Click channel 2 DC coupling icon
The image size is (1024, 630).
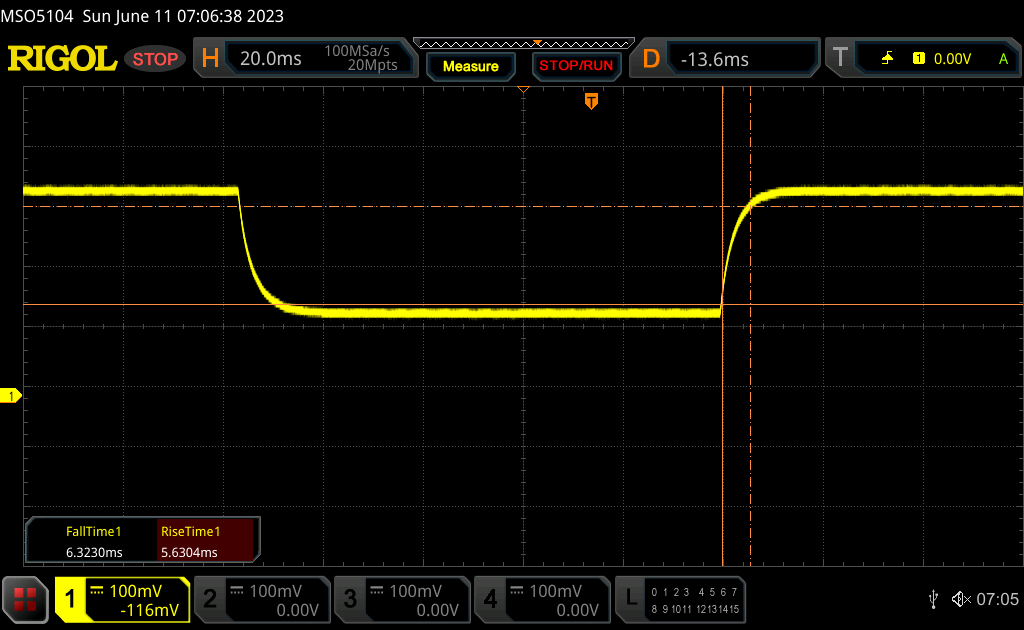tap(237, 590)
